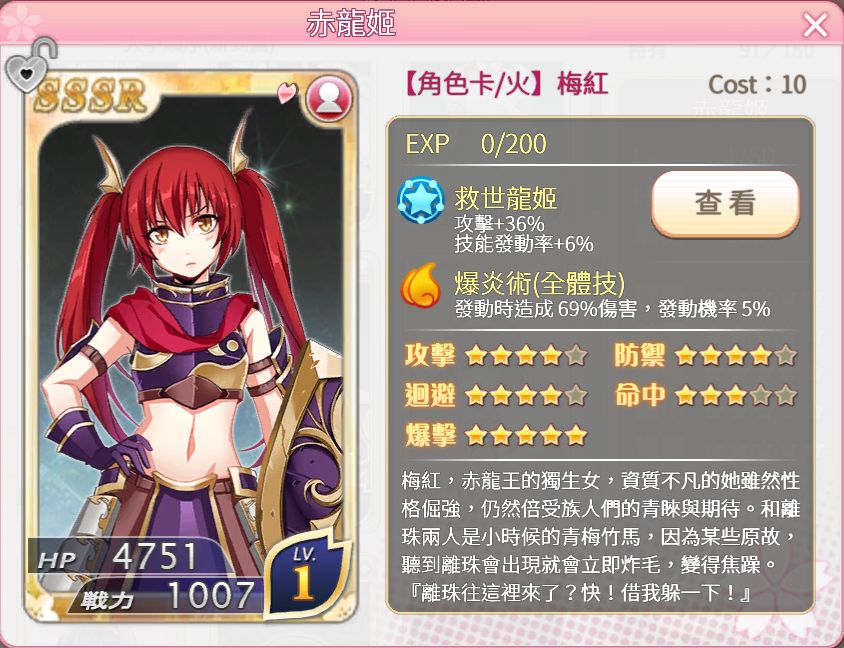Toggle the heart lock icon on card
Viewport: 844px width, 648px height.
[31, 65]
